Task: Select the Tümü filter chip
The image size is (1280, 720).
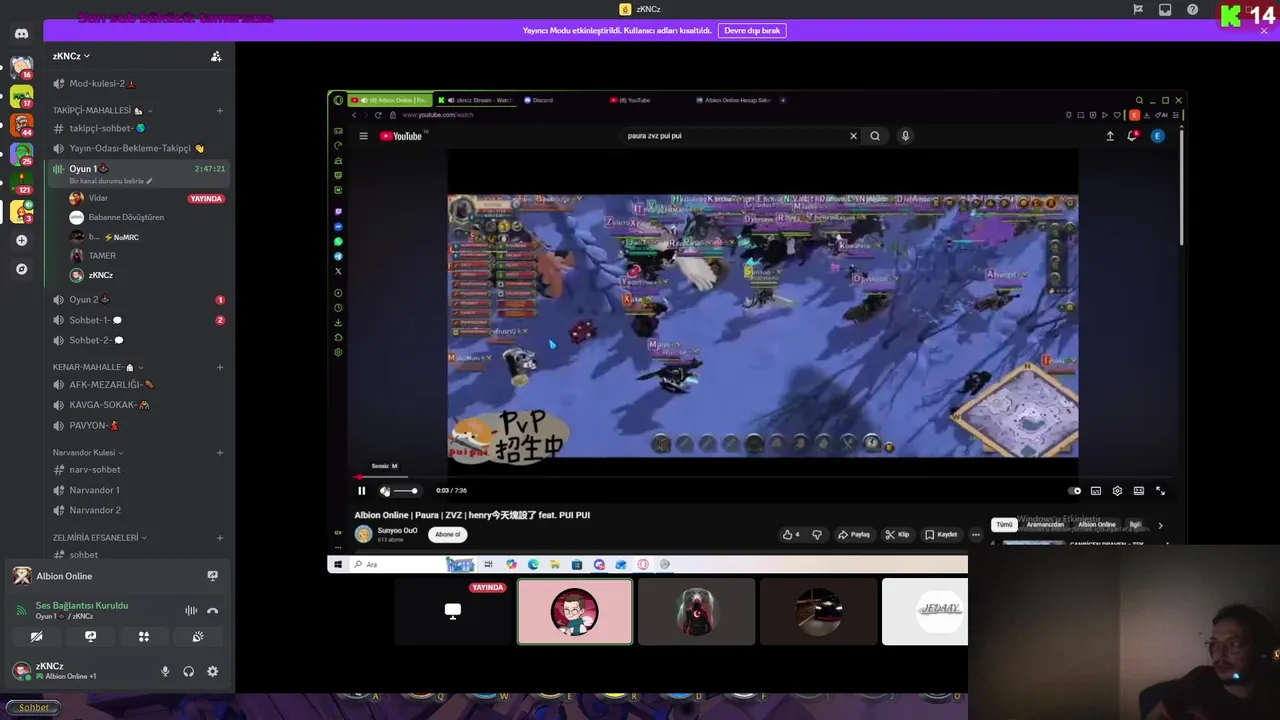Action: point(1004,525)
